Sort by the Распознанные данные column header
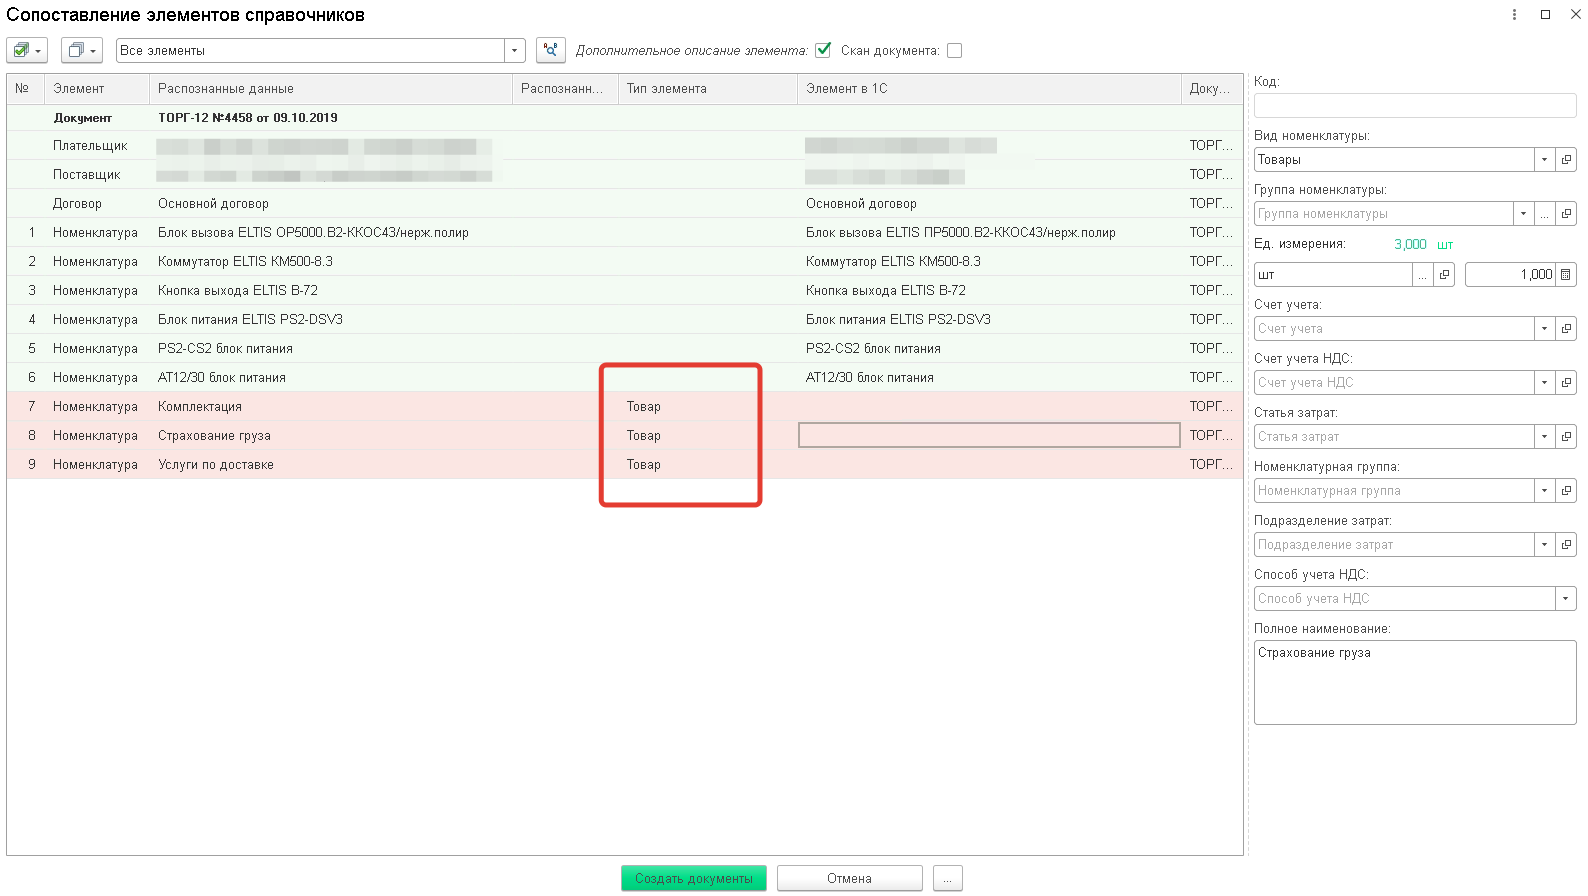Image resolution: width=1588 pixels, height=896 pixels. click(330, 88)
